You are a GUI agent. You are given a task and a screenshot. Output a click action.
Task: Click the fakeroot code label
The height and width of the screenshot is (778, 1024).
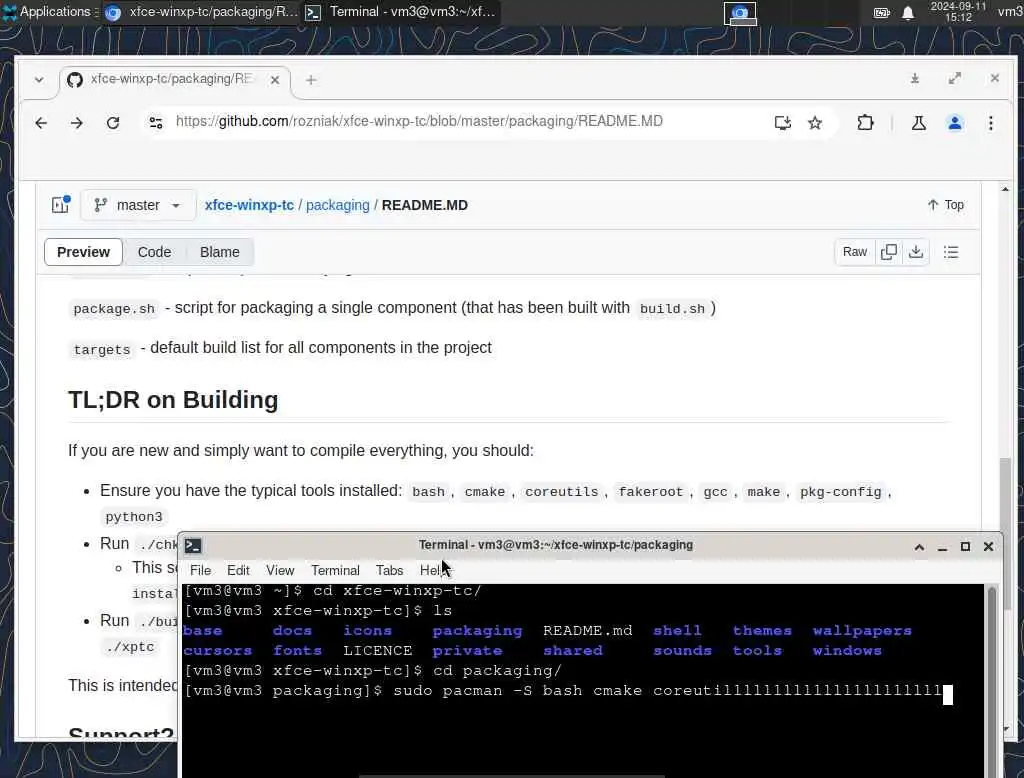coord(650,492)
